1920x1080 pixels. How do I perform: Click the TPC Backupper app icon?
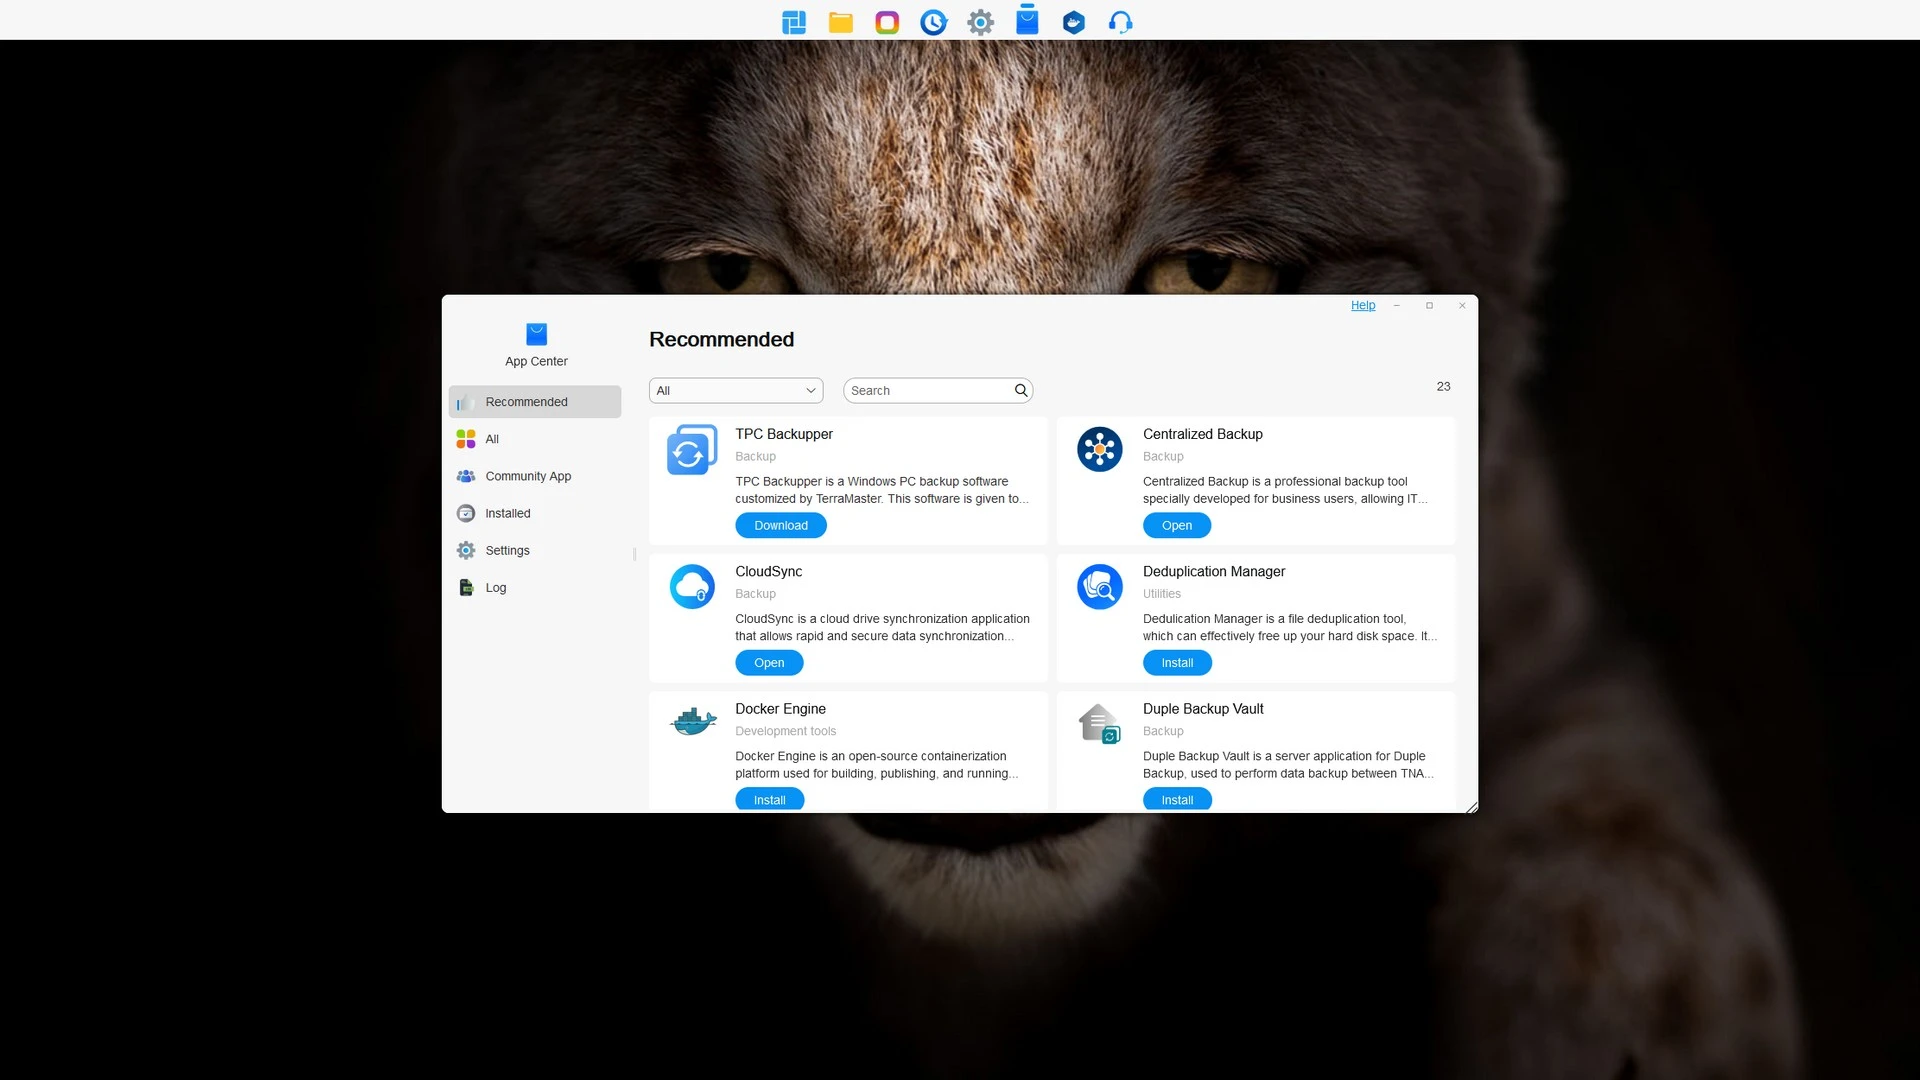tap(691, 450)
